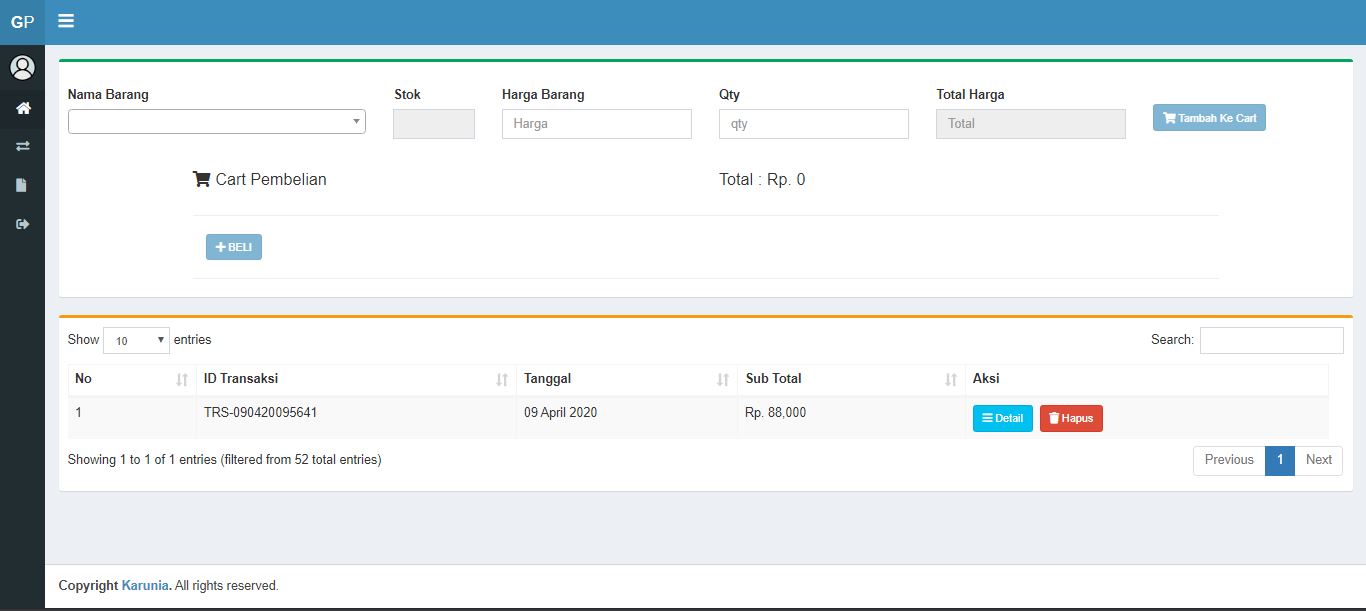Screen dimensions: 1366x611
Task: Click the GP logo in the top corner
Action: [x=22, y=20]
